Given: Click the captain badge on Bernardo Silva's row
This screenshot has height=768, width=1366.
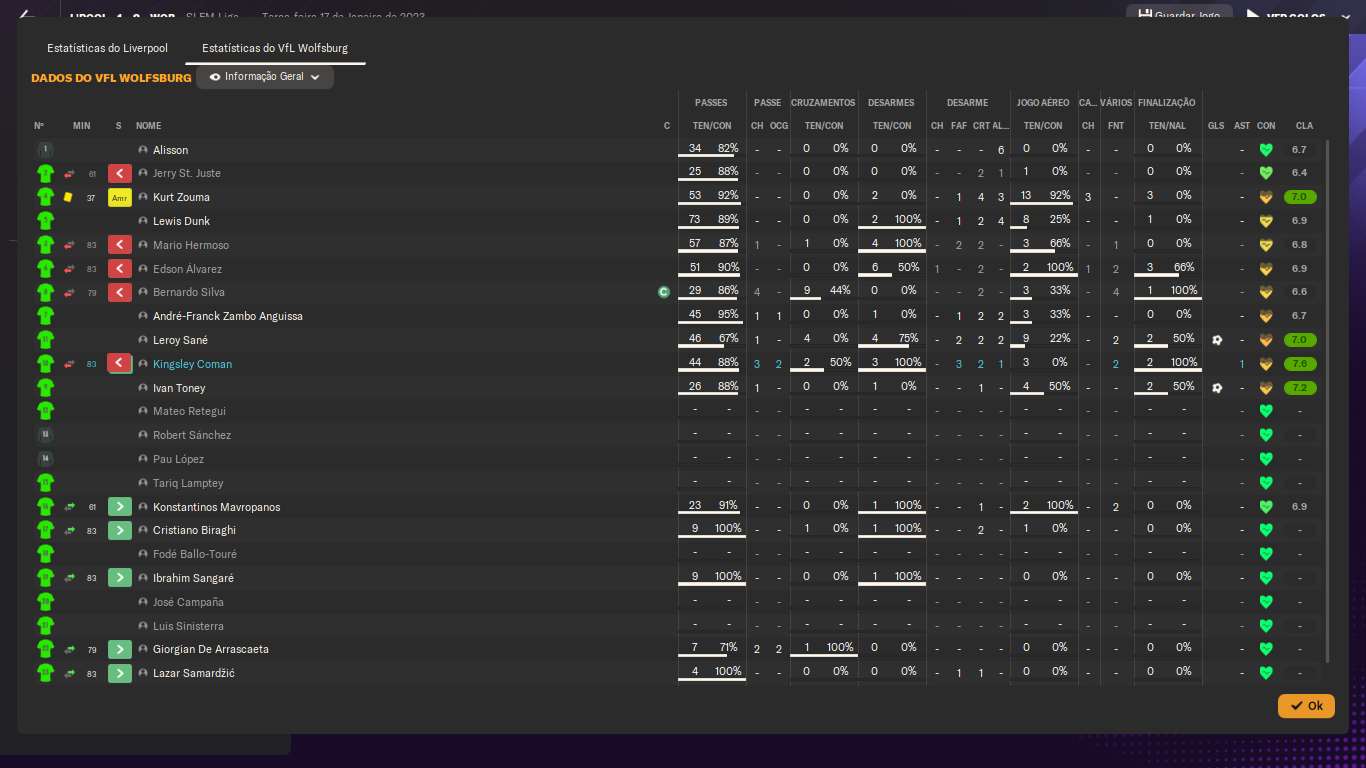Looking at the screenshot, I should tap(663, 292).
